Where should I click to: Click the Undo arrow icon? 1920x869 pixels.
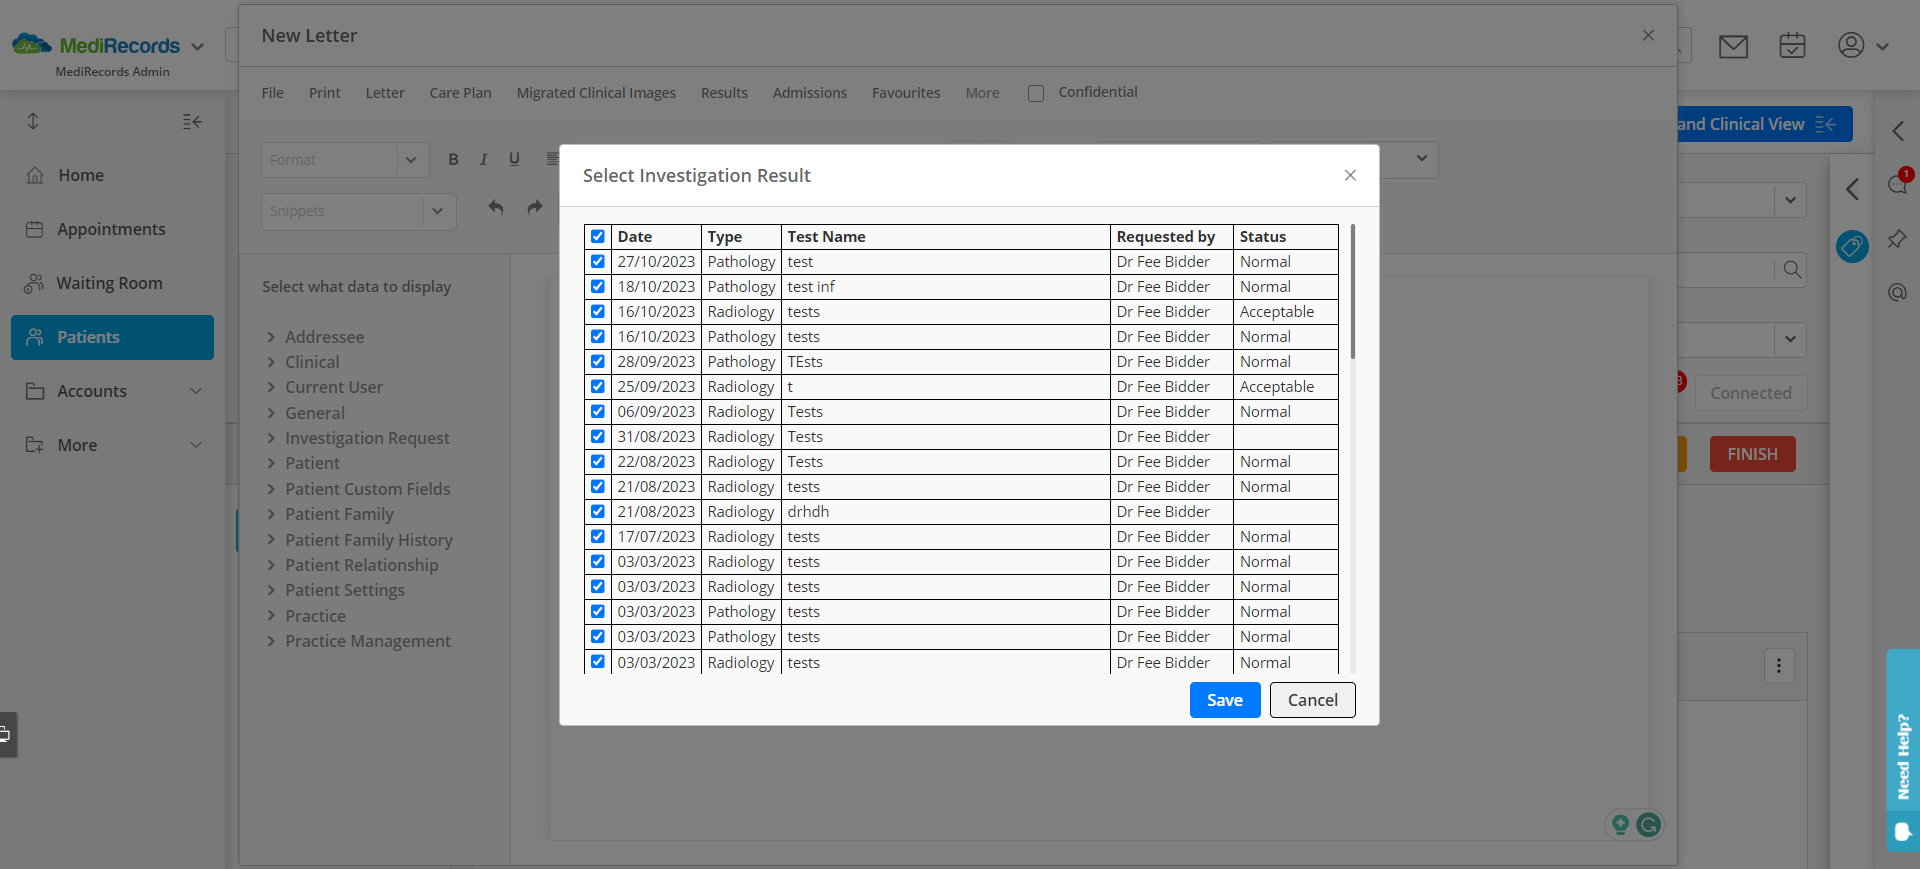pos(496,207)
